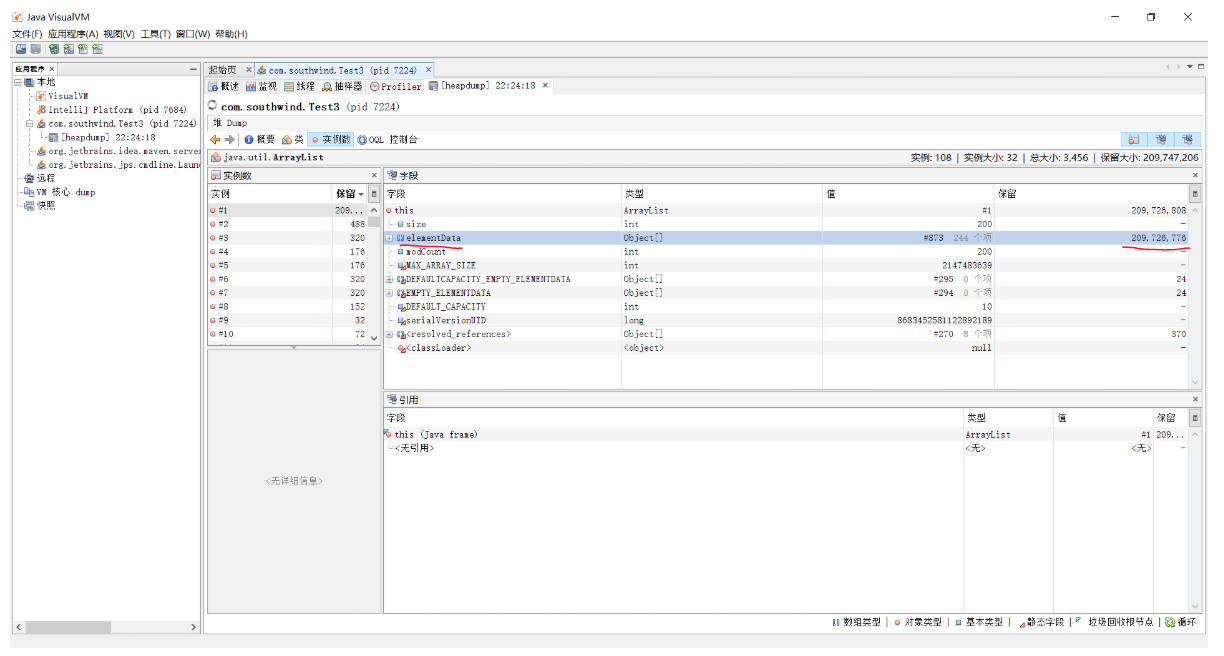Minimize the applications side panel
This screenshot has height=656, width=1224.
coord(194,69)
